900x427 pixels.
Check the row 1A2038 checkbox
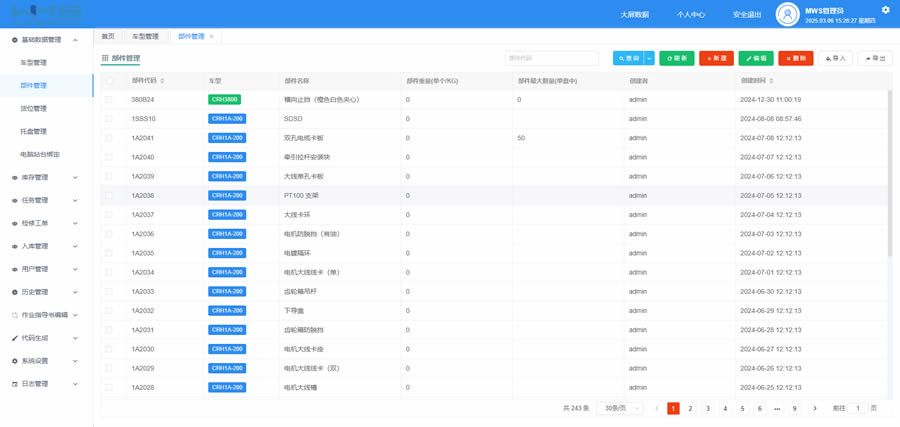(x=109, y=195)
